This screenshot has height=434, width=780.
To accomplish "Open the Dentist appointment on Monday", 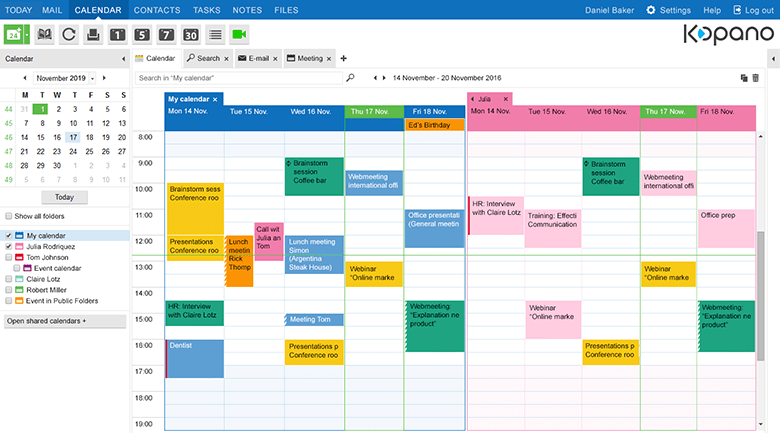I will tap(195, 359).
